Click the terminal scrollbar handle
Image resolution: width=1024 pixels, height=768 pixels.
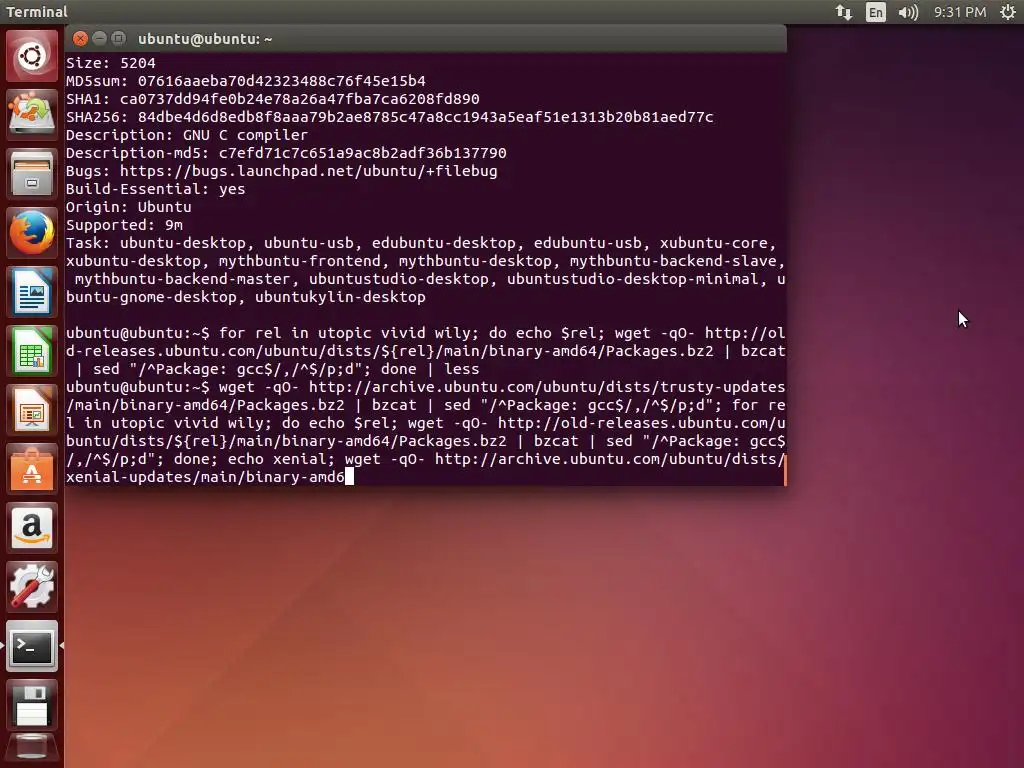[784, 470]
